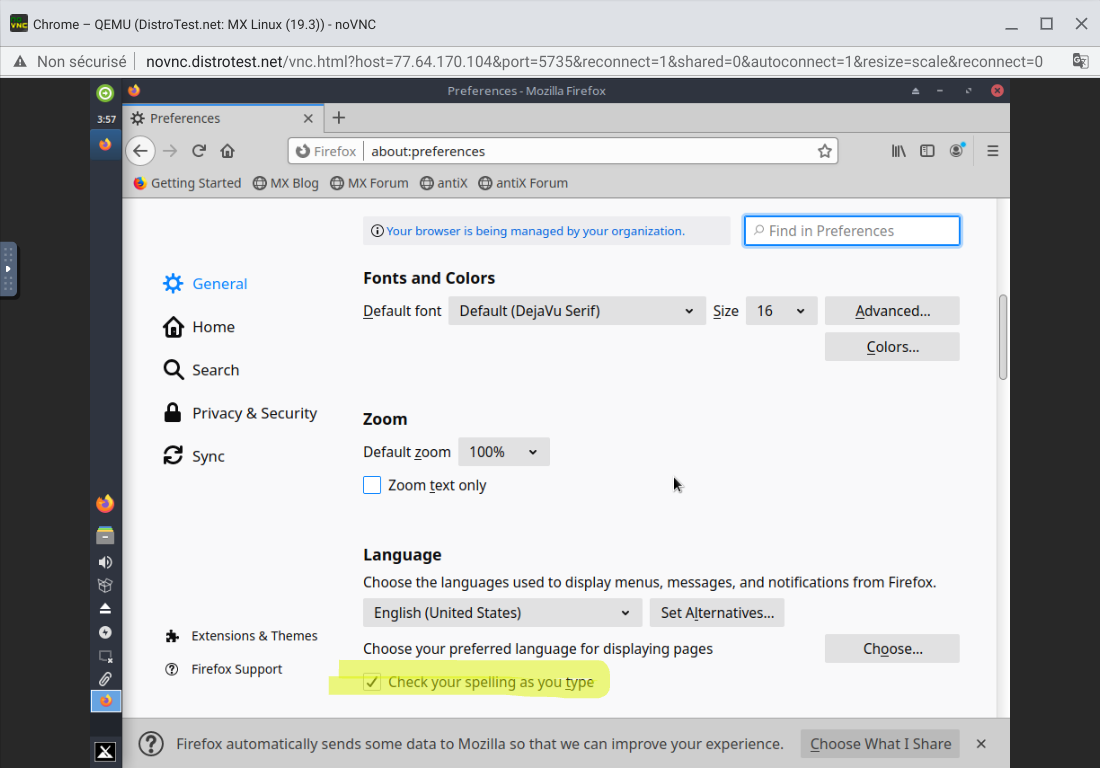1100x768 pixels.
Task: Open Firefox Support link
Action: click(223, 669)
